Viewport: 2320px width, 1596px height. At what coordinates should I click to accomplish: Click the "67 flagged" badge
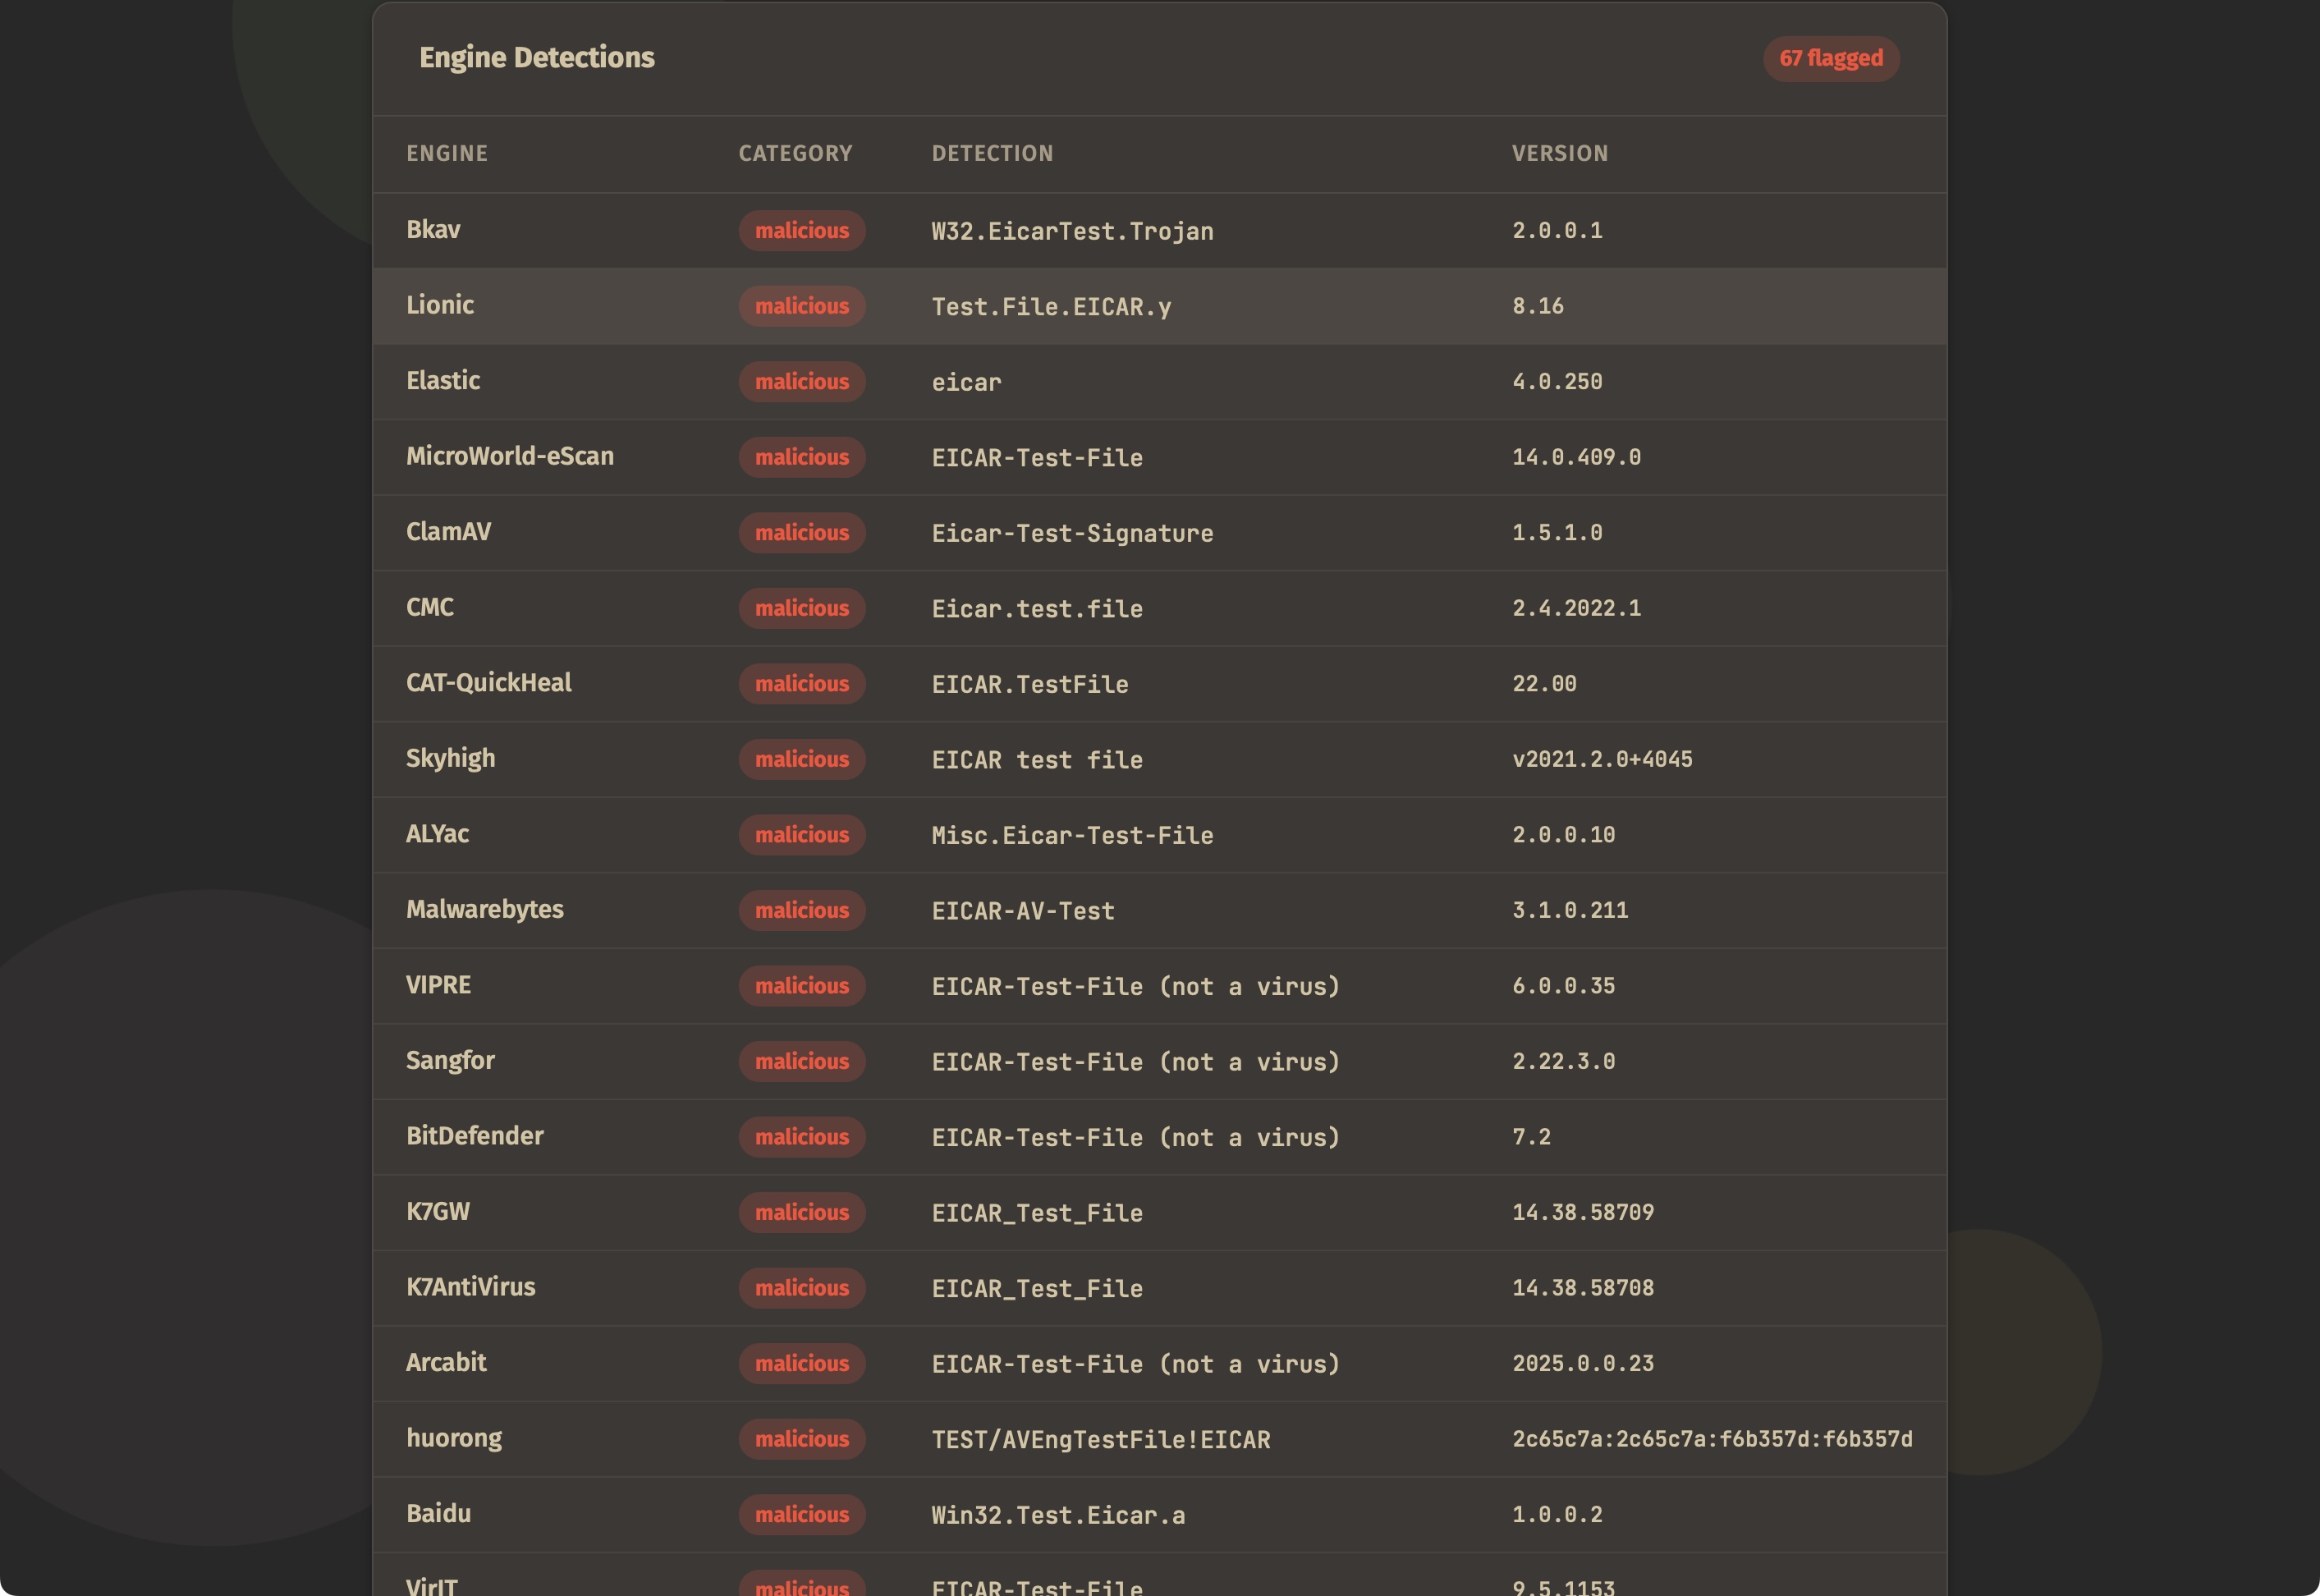[1830, 58]
